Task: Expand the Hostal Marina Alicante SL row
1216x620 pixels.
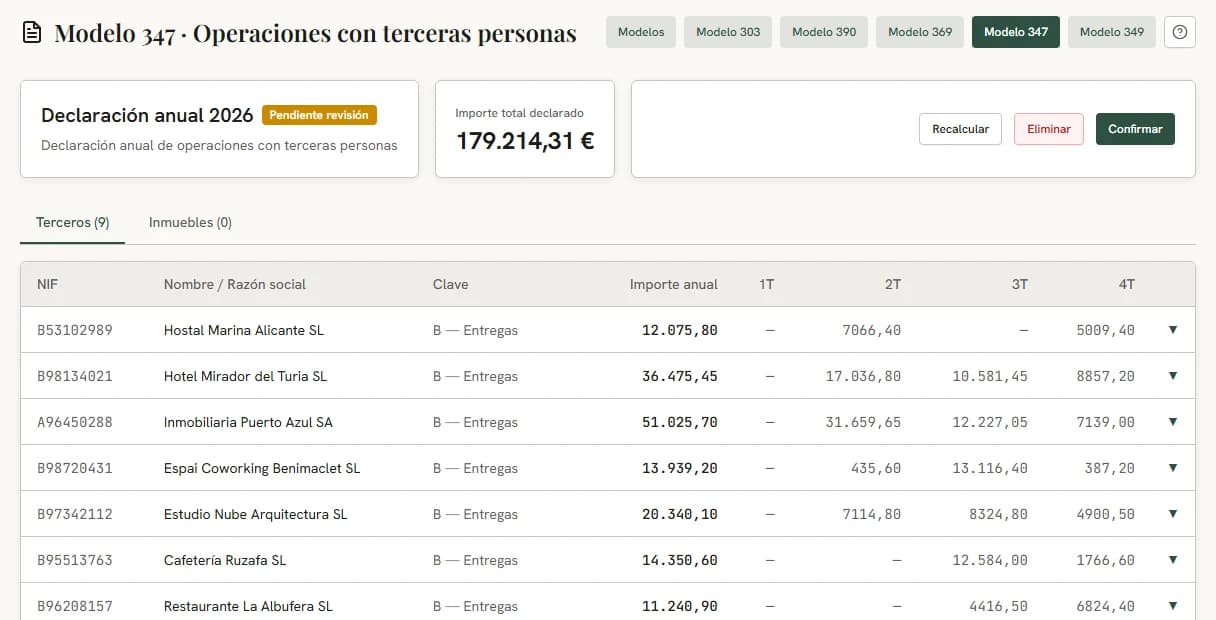Action: (1173, 330)
